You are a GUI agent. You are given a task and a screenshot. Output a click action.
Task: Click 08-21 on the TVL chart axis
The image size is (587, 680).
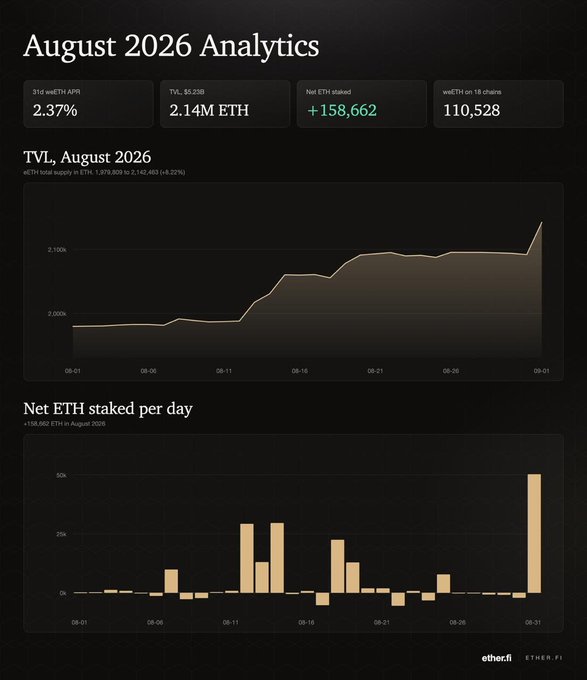click(375, 371)
